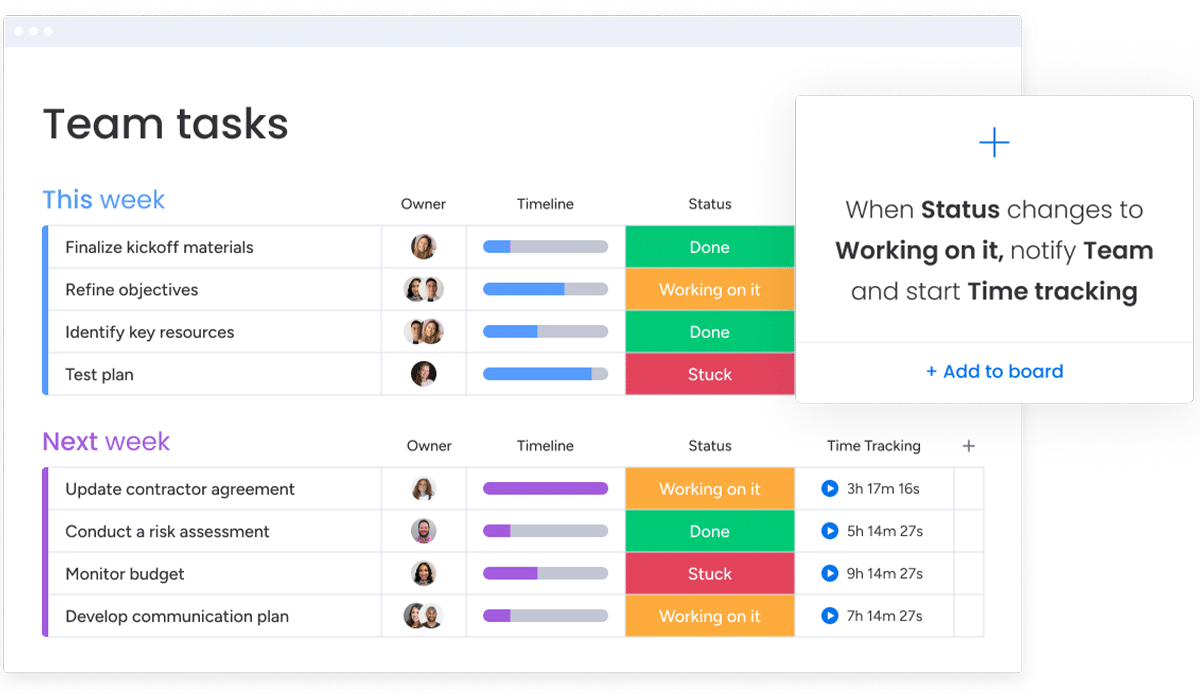
Task: Click play icon on Conduct a risk assessment timer
Action: (x=829, y=531)
